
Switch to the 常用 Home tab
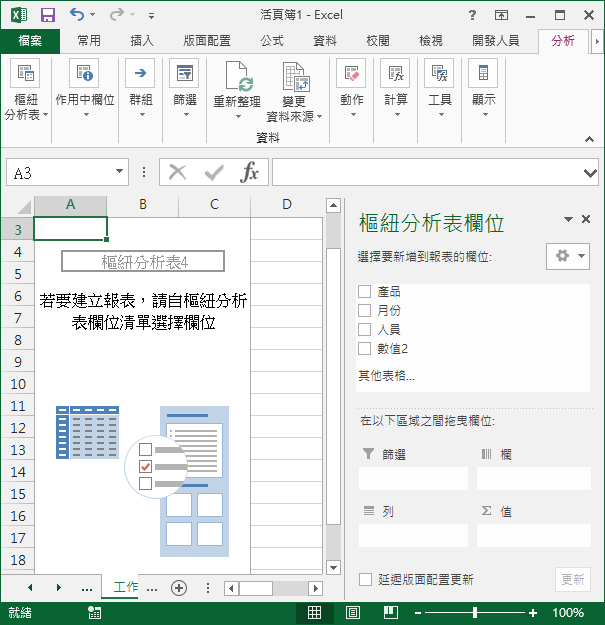pos(89,40)
